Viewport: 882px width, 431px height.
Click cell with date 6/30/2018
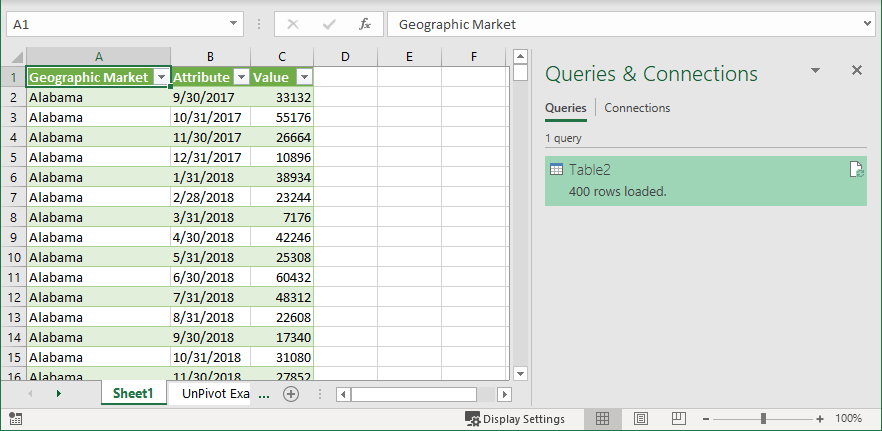click(210, 277)
